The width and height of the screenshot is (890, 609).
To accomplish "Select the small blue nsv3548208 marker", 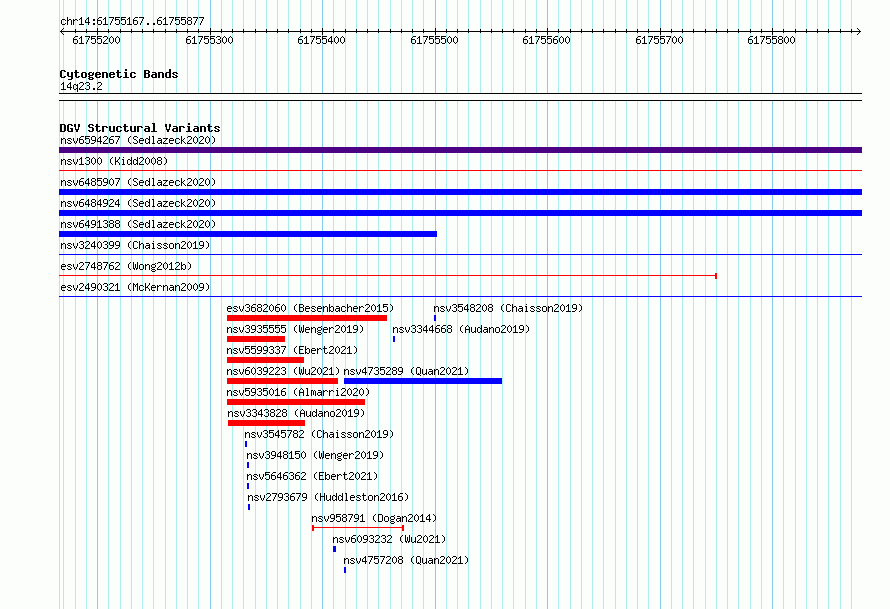I will [435, 318].
